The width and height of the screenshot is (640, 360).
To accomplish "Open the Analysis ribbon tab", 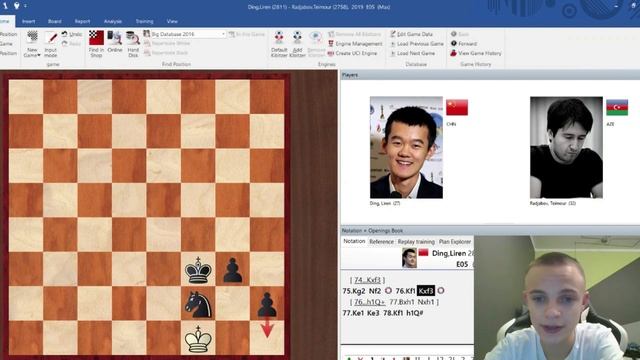I will pos(113,21).
